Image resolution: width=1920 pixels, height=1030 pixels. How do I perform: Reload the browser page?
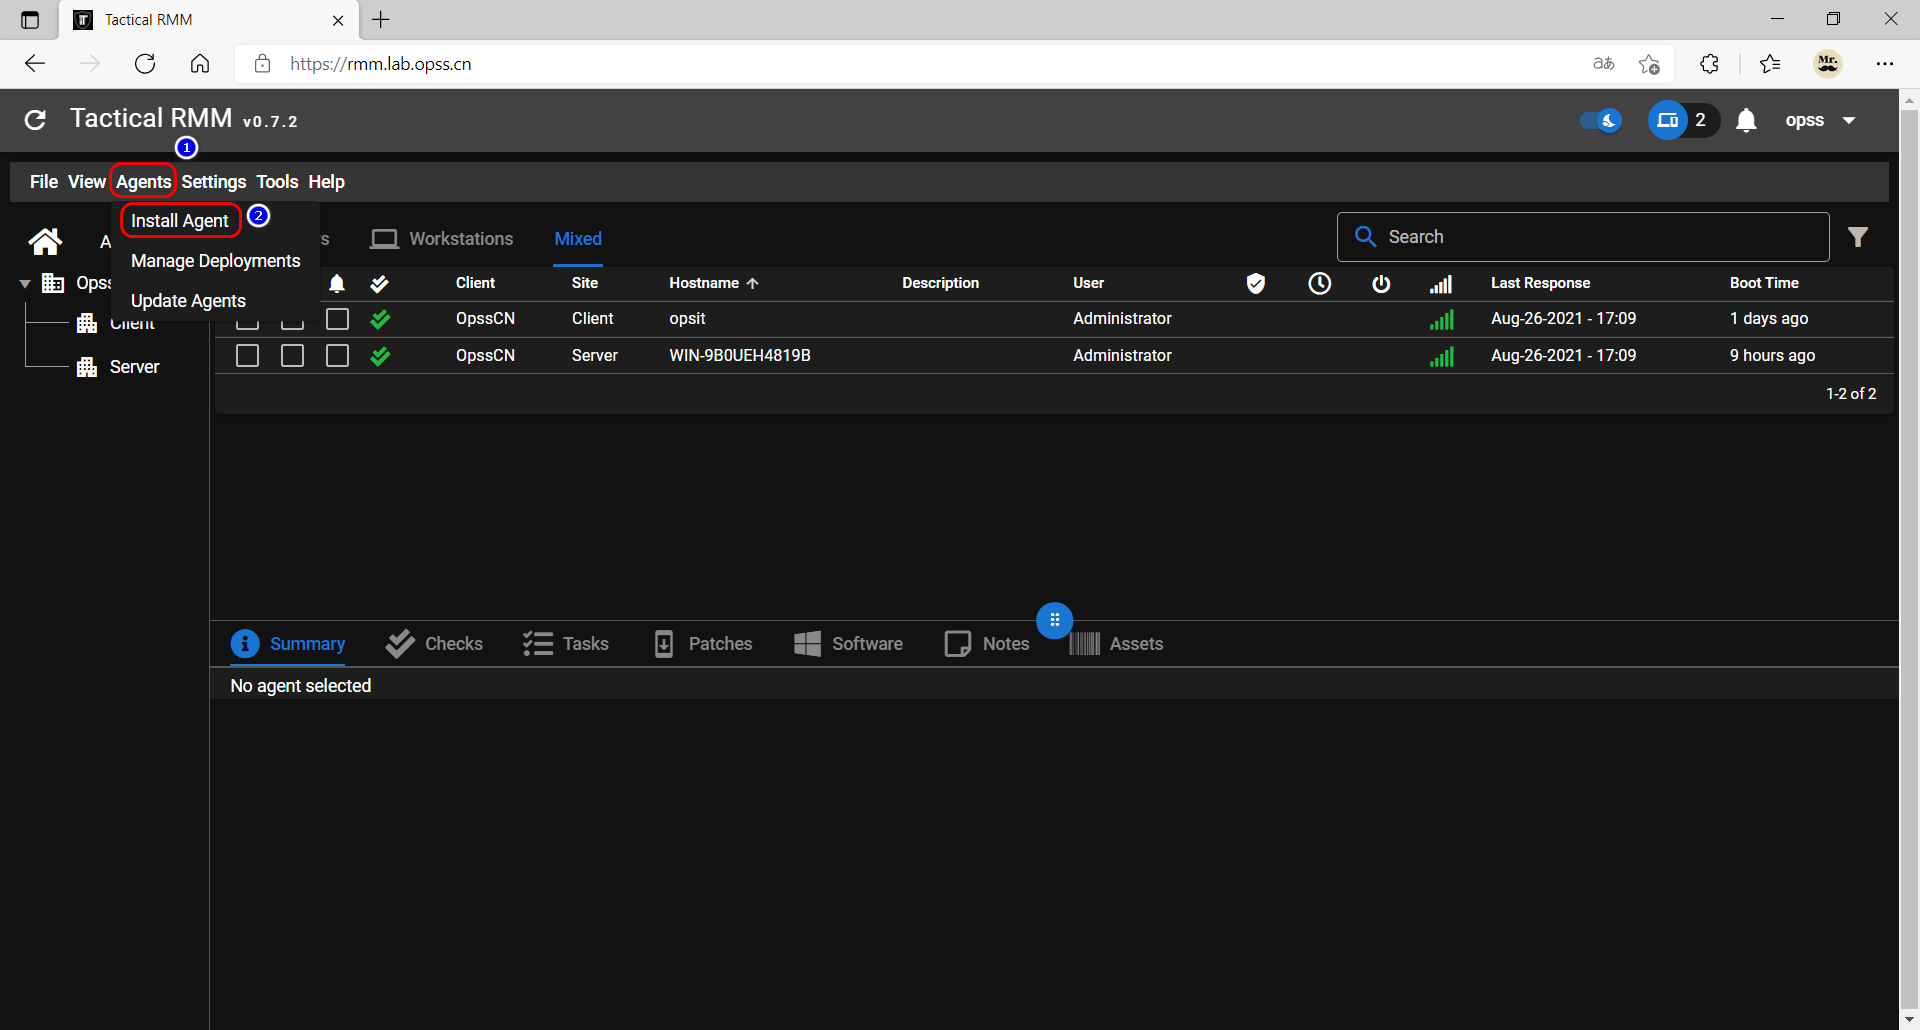pyautogui.click(x=145, y=64)
